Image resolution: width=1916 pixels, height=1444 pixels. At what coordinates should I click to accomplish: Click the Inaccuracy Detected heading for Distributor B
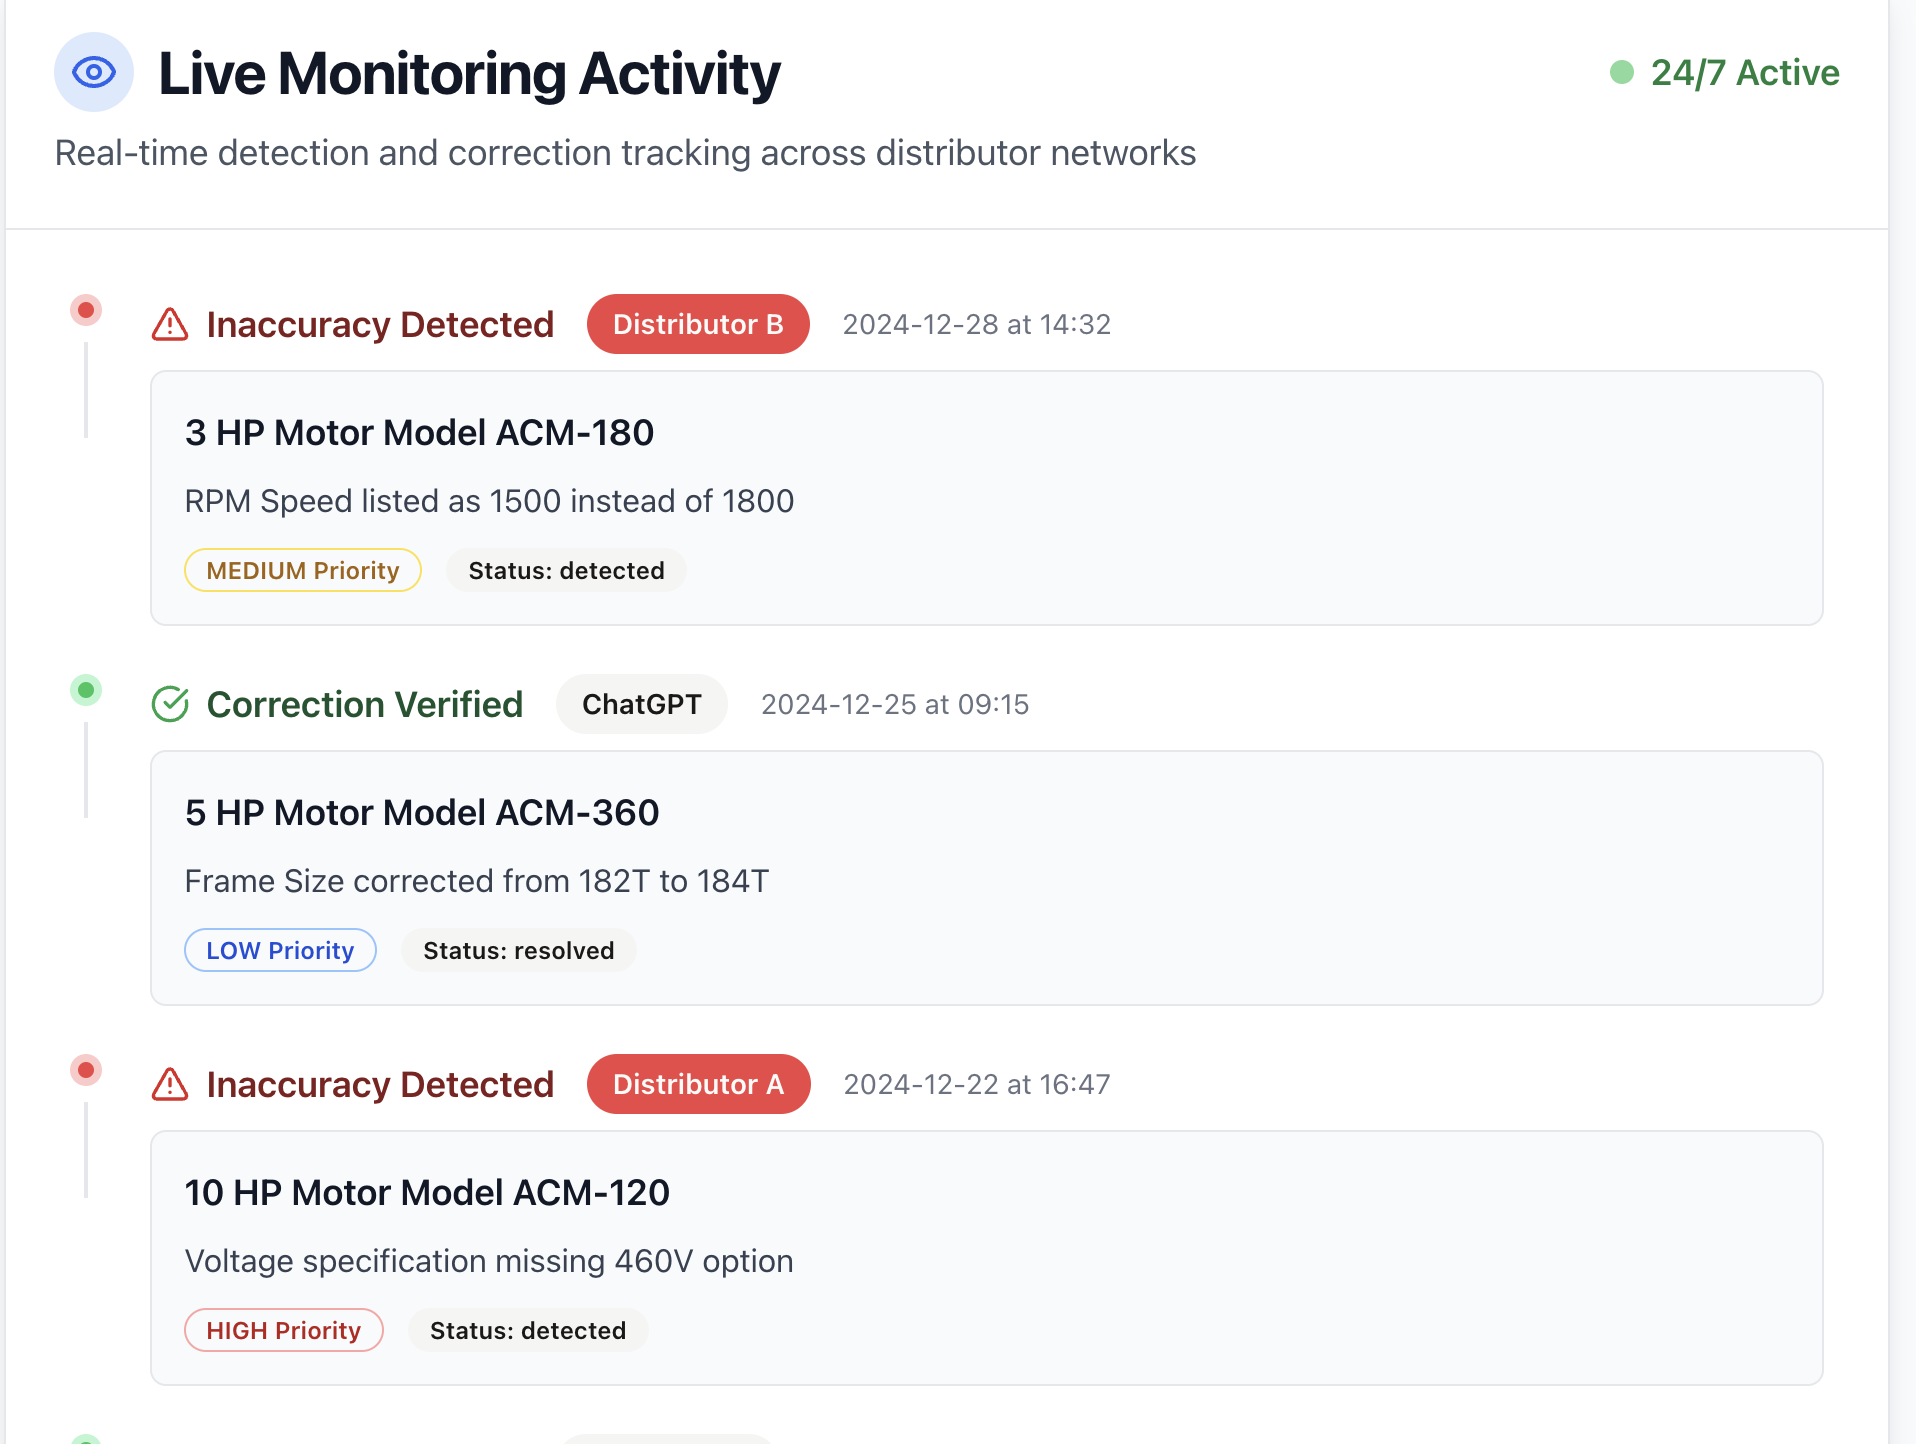click(x=380, y=324)
